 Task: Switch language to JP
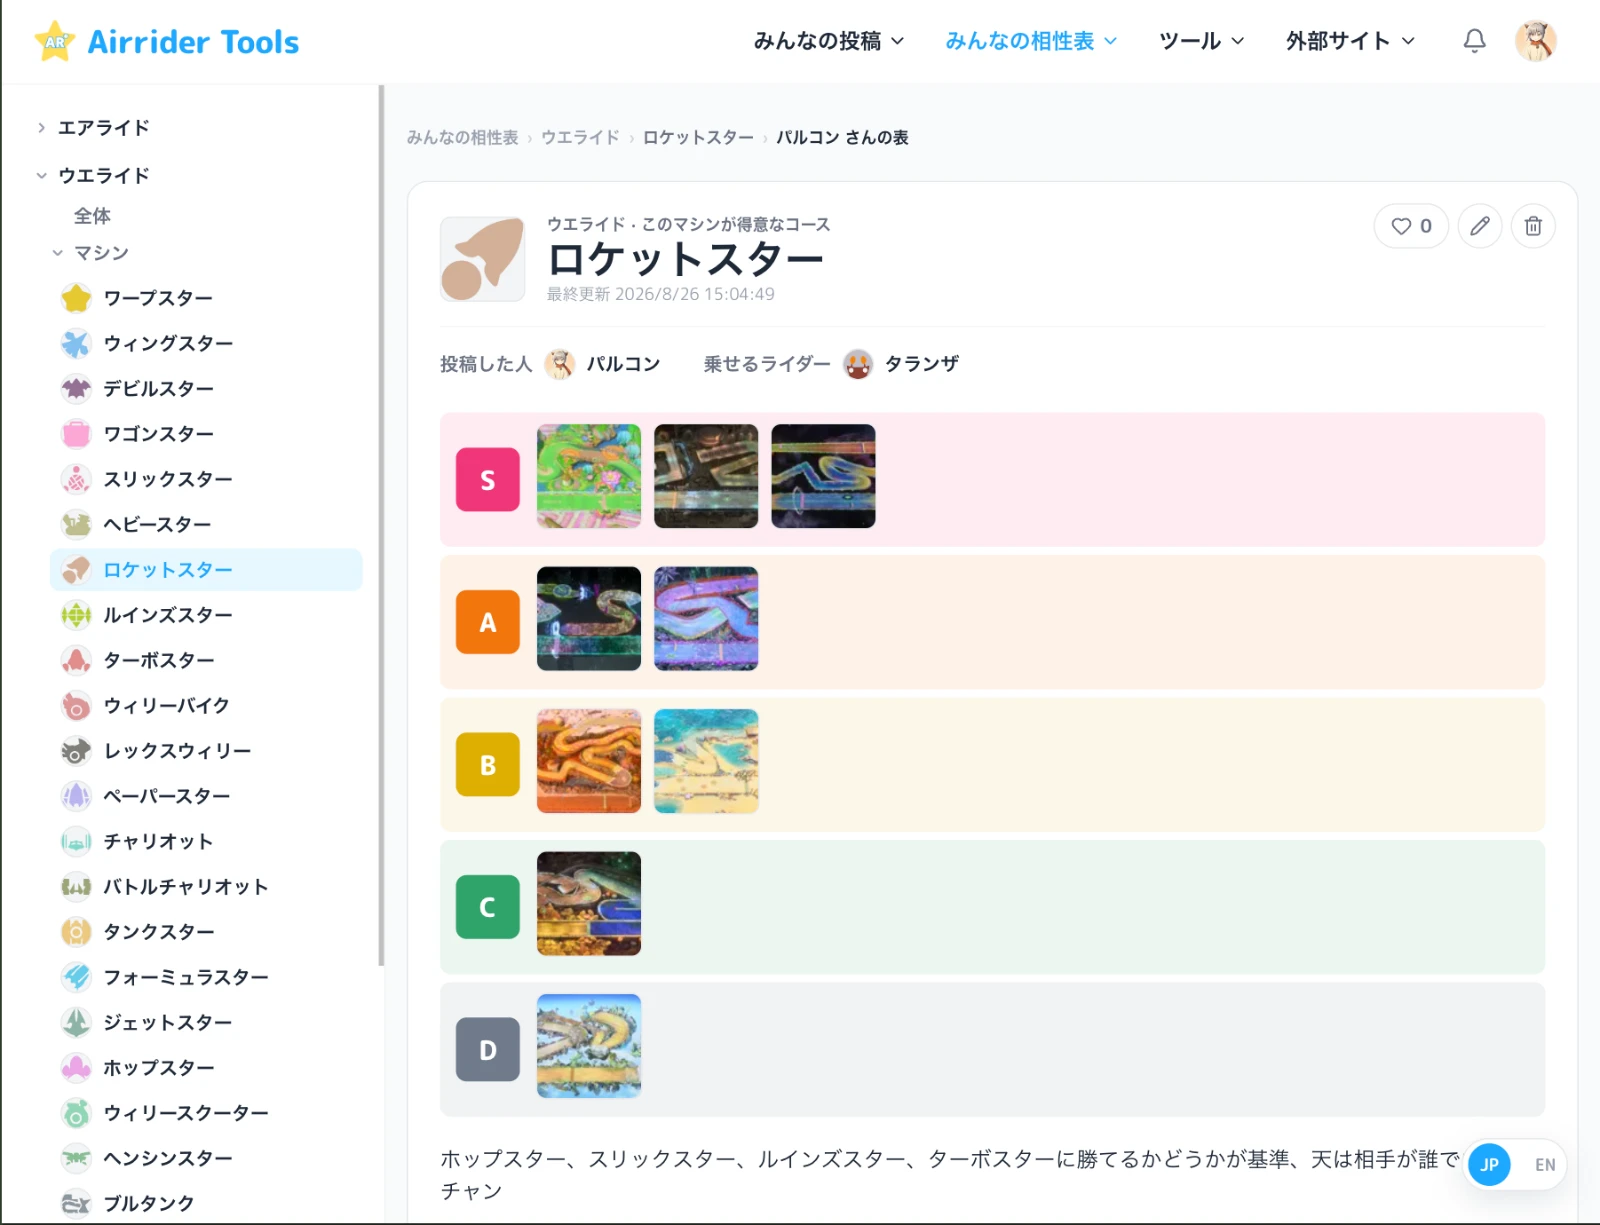tap(1489, 1165)
